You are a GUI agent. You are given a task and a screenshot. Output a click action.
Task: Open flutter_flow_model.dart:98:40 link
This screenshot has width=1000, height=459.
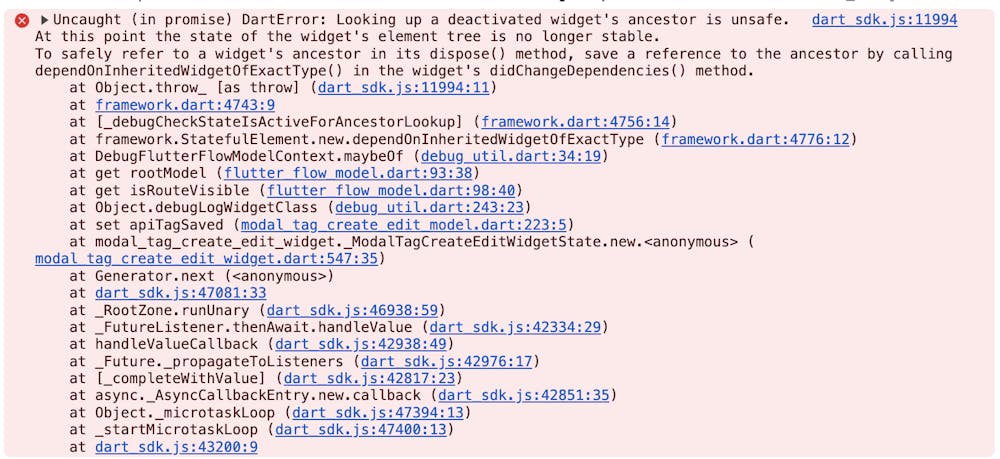(390, 191)
